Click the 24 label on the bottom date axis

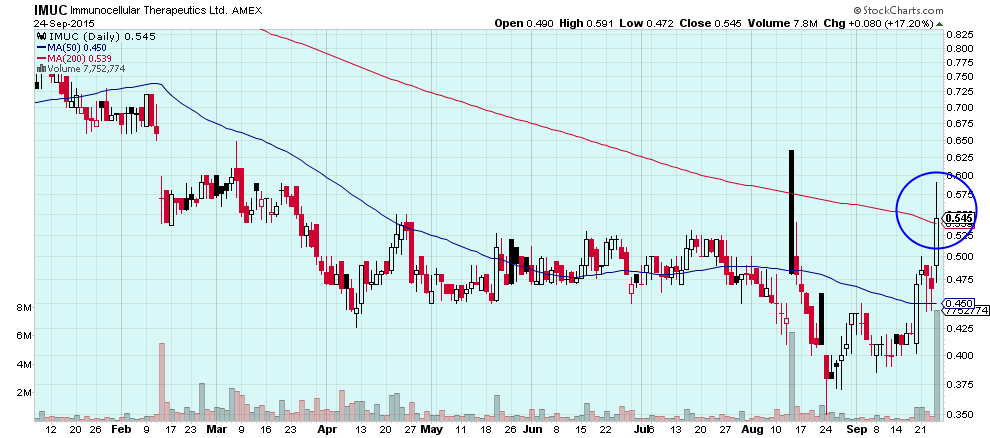[825, 429]
